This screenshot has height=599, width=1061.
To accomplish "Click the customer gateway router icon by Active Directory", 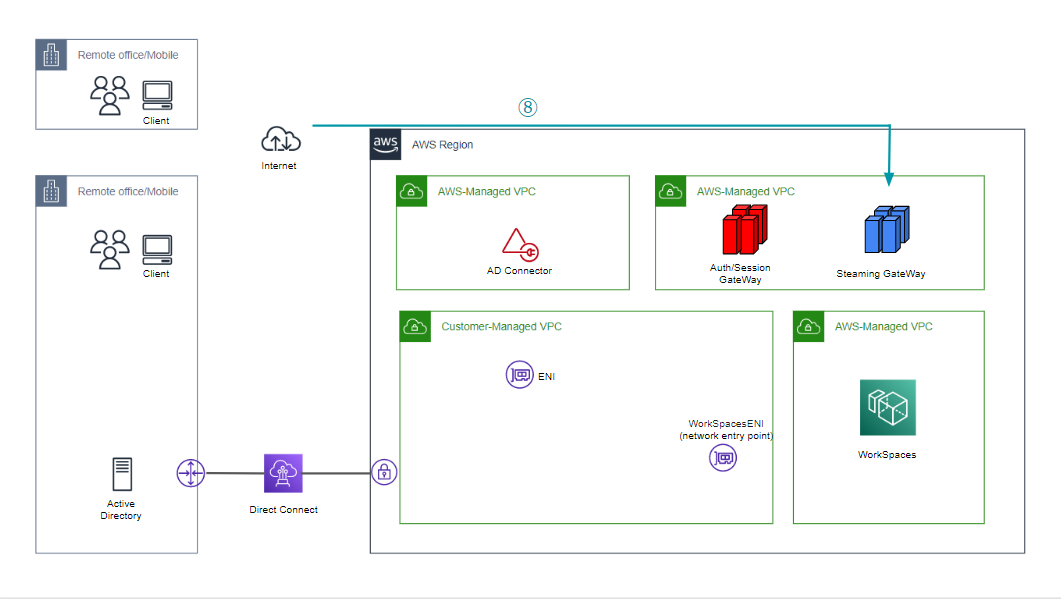I will (x=191, y=472).
